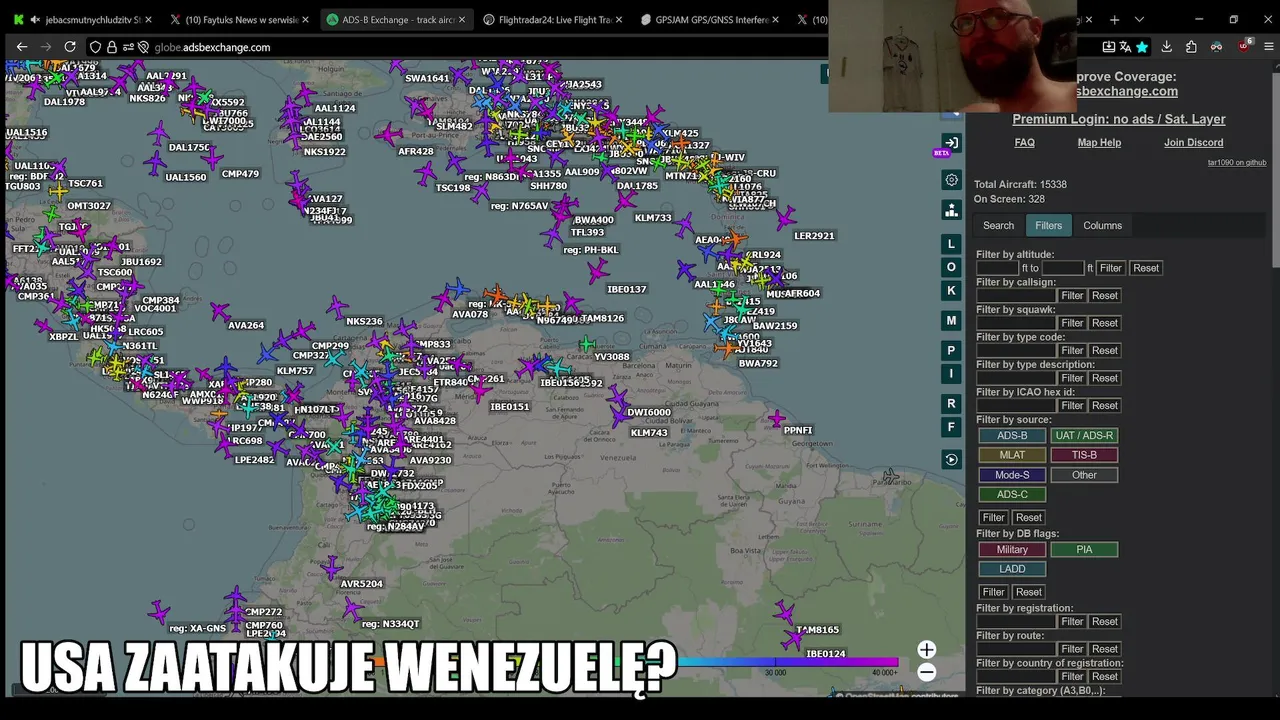1280x720 pixels.
Task: Click the callsign filter input field
Action: click(x=1016, y=296)
